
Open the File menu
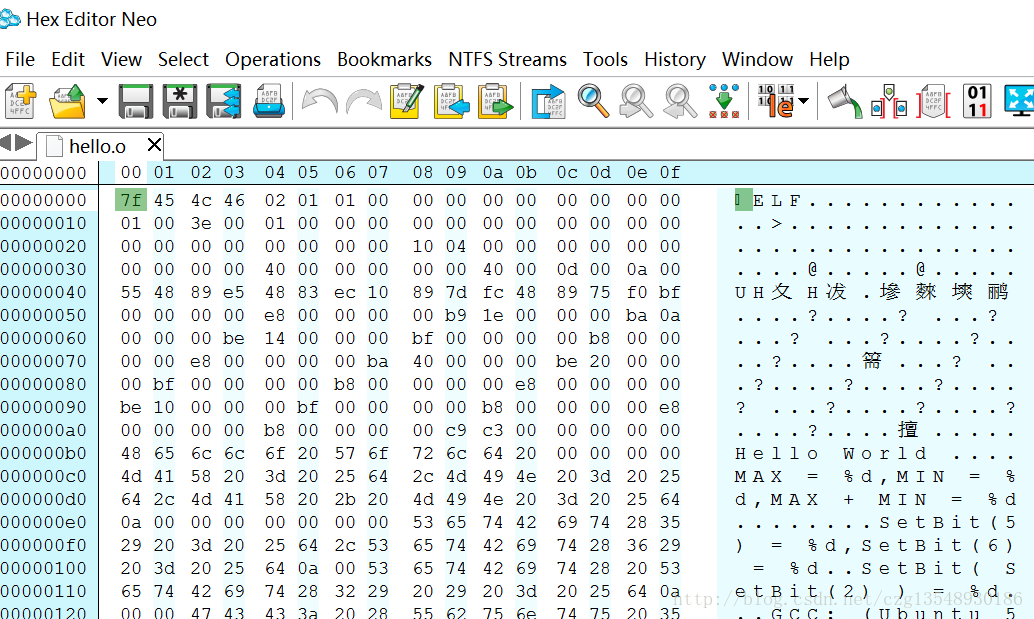pyautogui.click(x=20, y=59)
